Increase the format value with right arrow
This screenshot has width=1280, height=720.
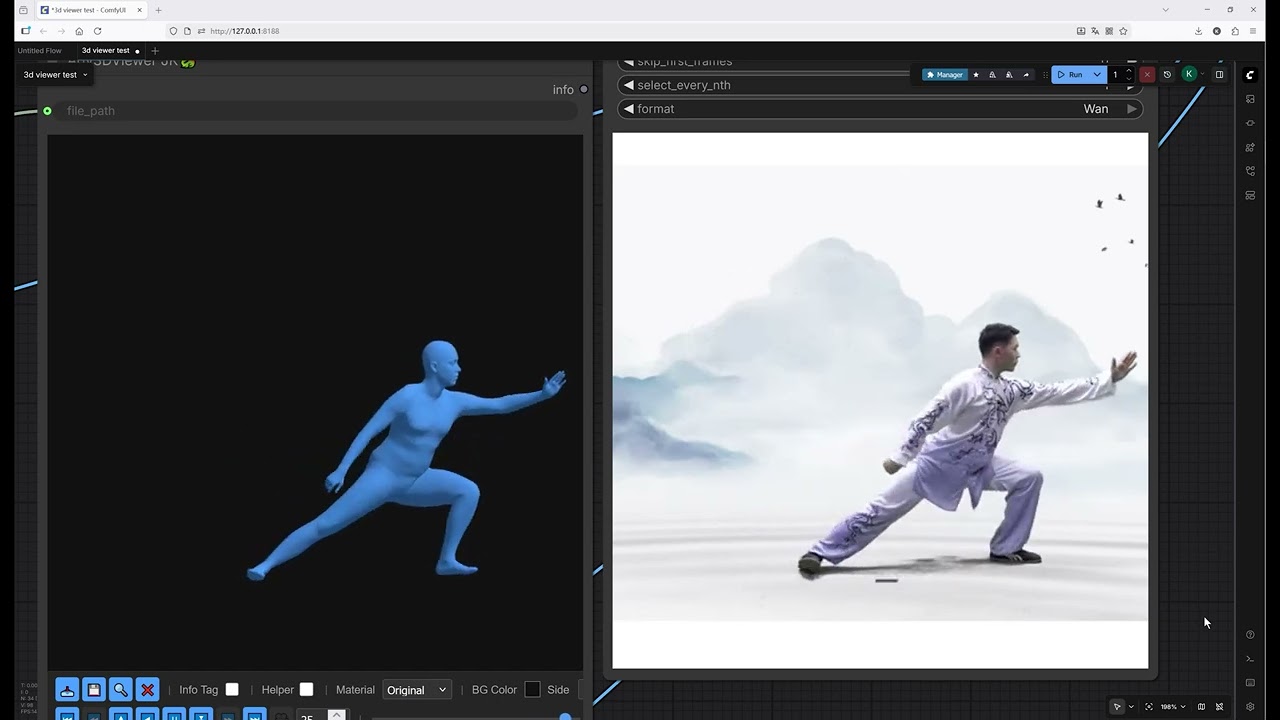pyautogui.click(x=1132, y=109)
